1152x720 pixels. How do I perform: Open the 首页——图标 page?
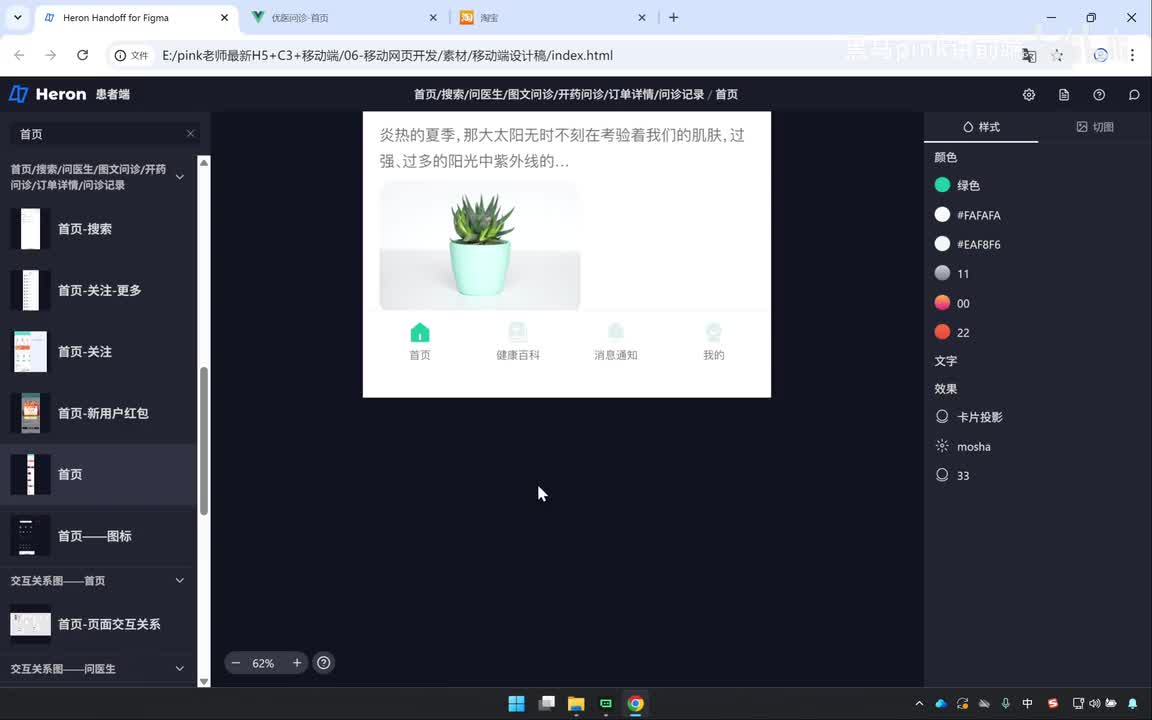coord(98,536)
